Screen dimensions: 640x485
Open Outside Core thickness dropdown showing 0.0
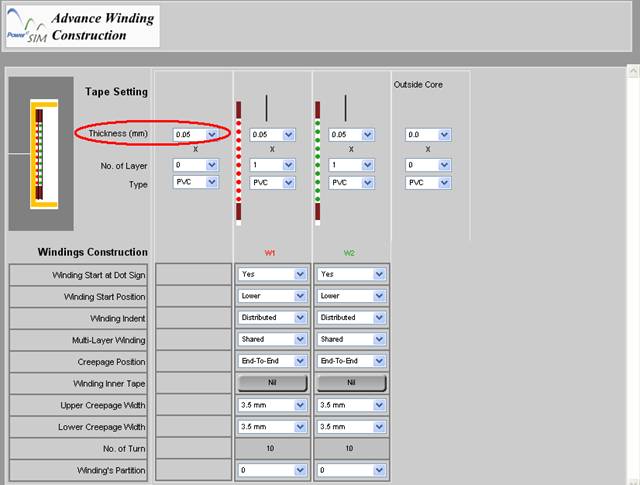428,135
